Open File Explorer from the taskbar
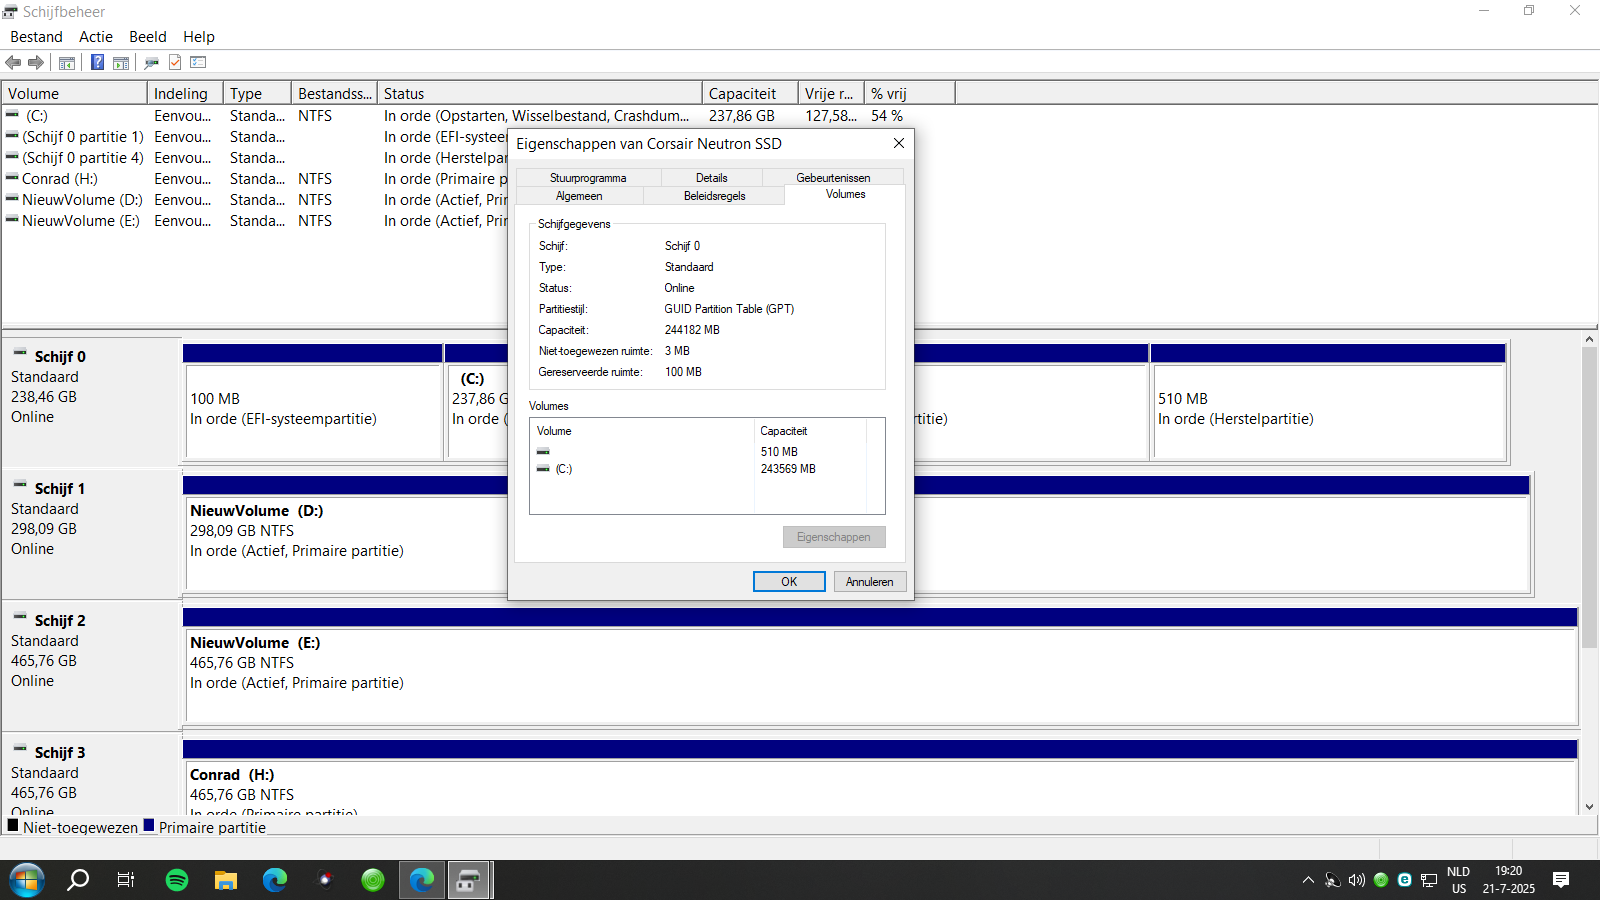The height and width of the screenshot is (900, 1600). click(226, 880)
